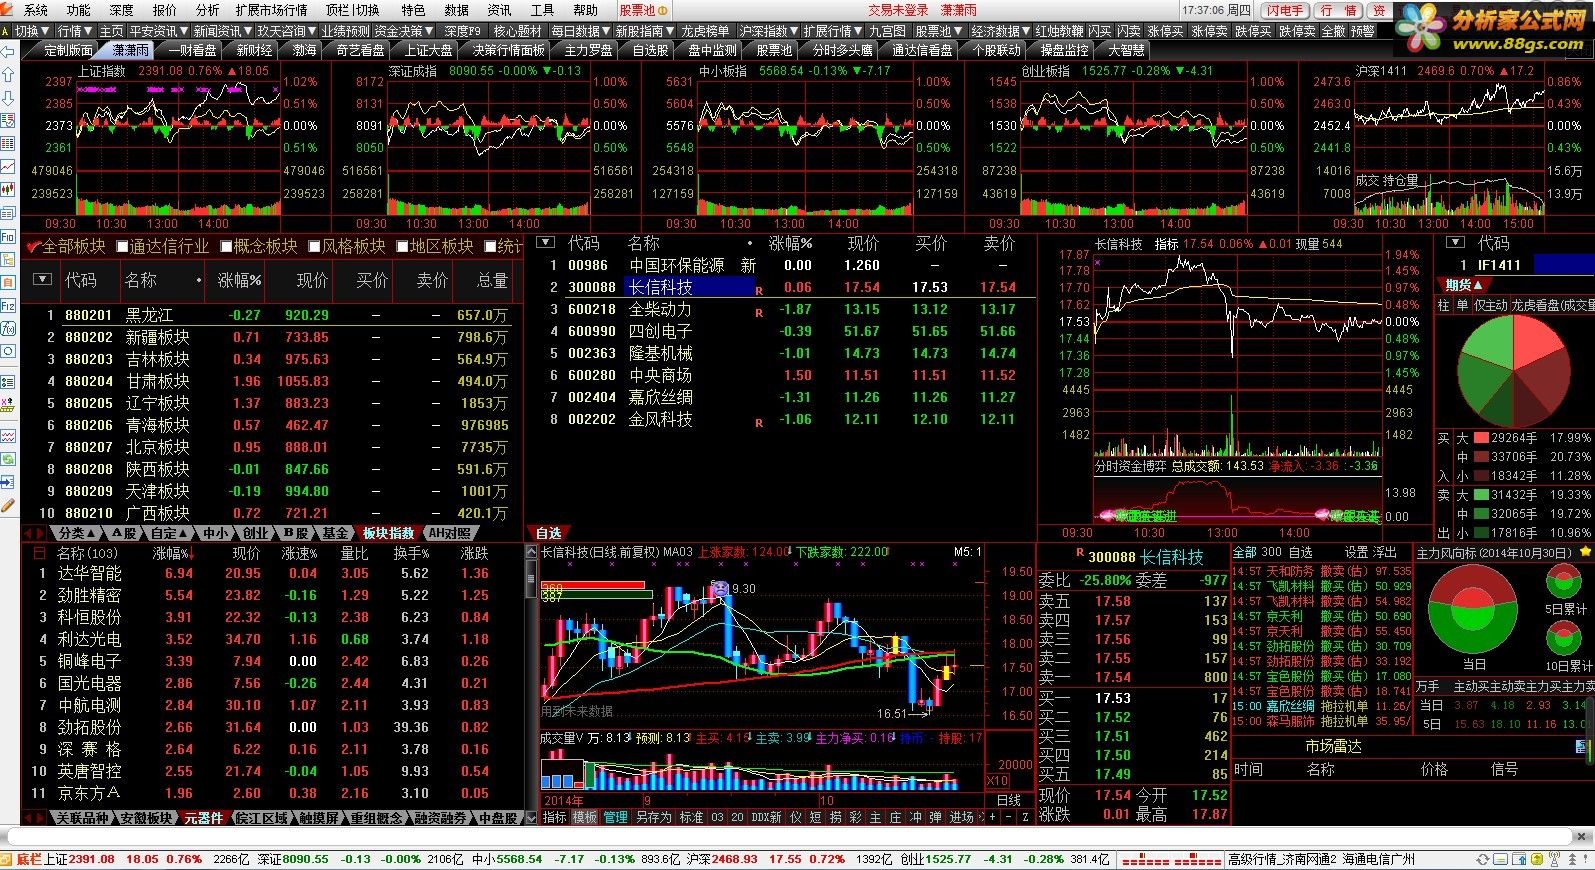Open the 系统 menu
The height and width of the screenshot is (870, 1595).
point(35,10)
